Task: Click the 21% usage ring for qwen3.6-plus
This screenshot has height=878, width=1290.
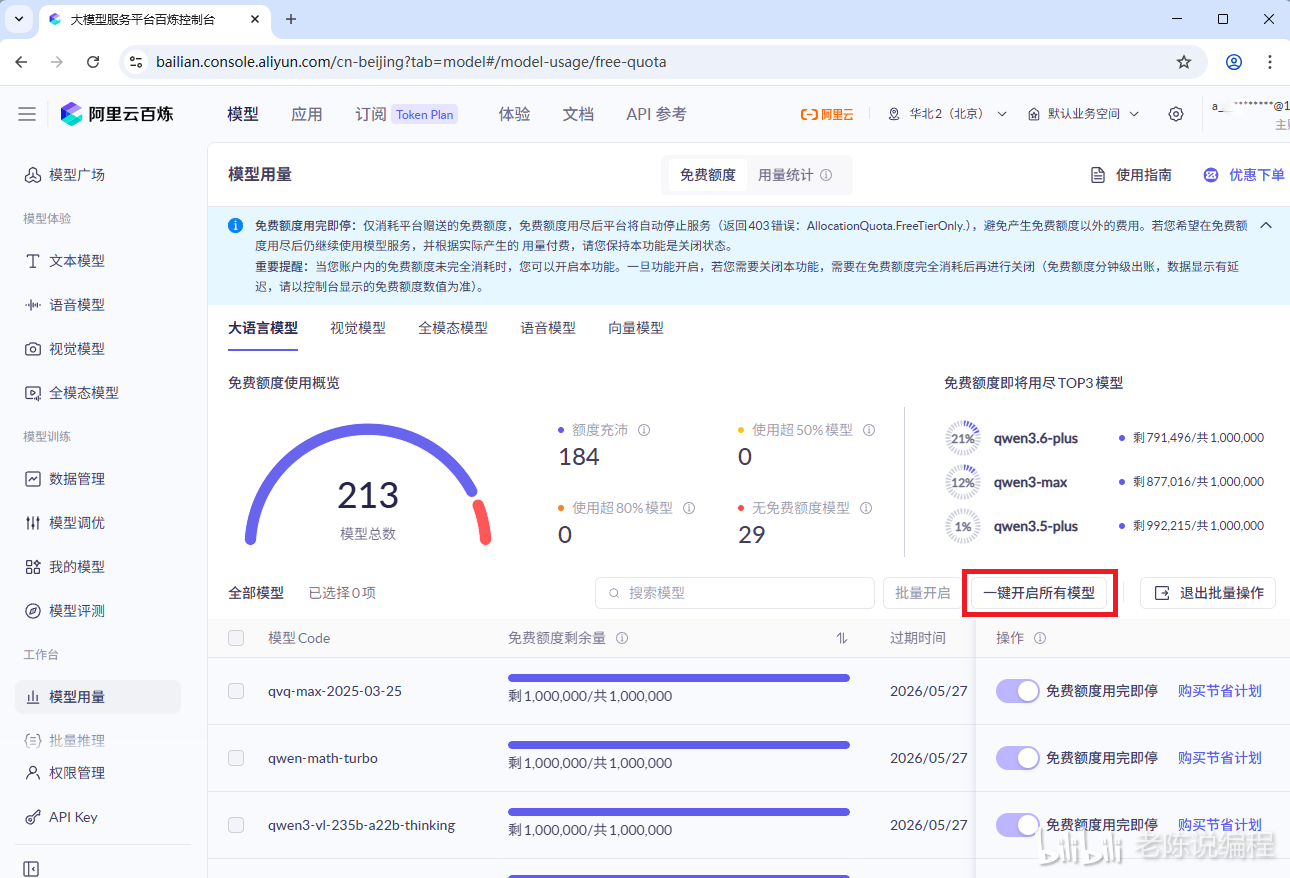Action: tap(962, 438)
